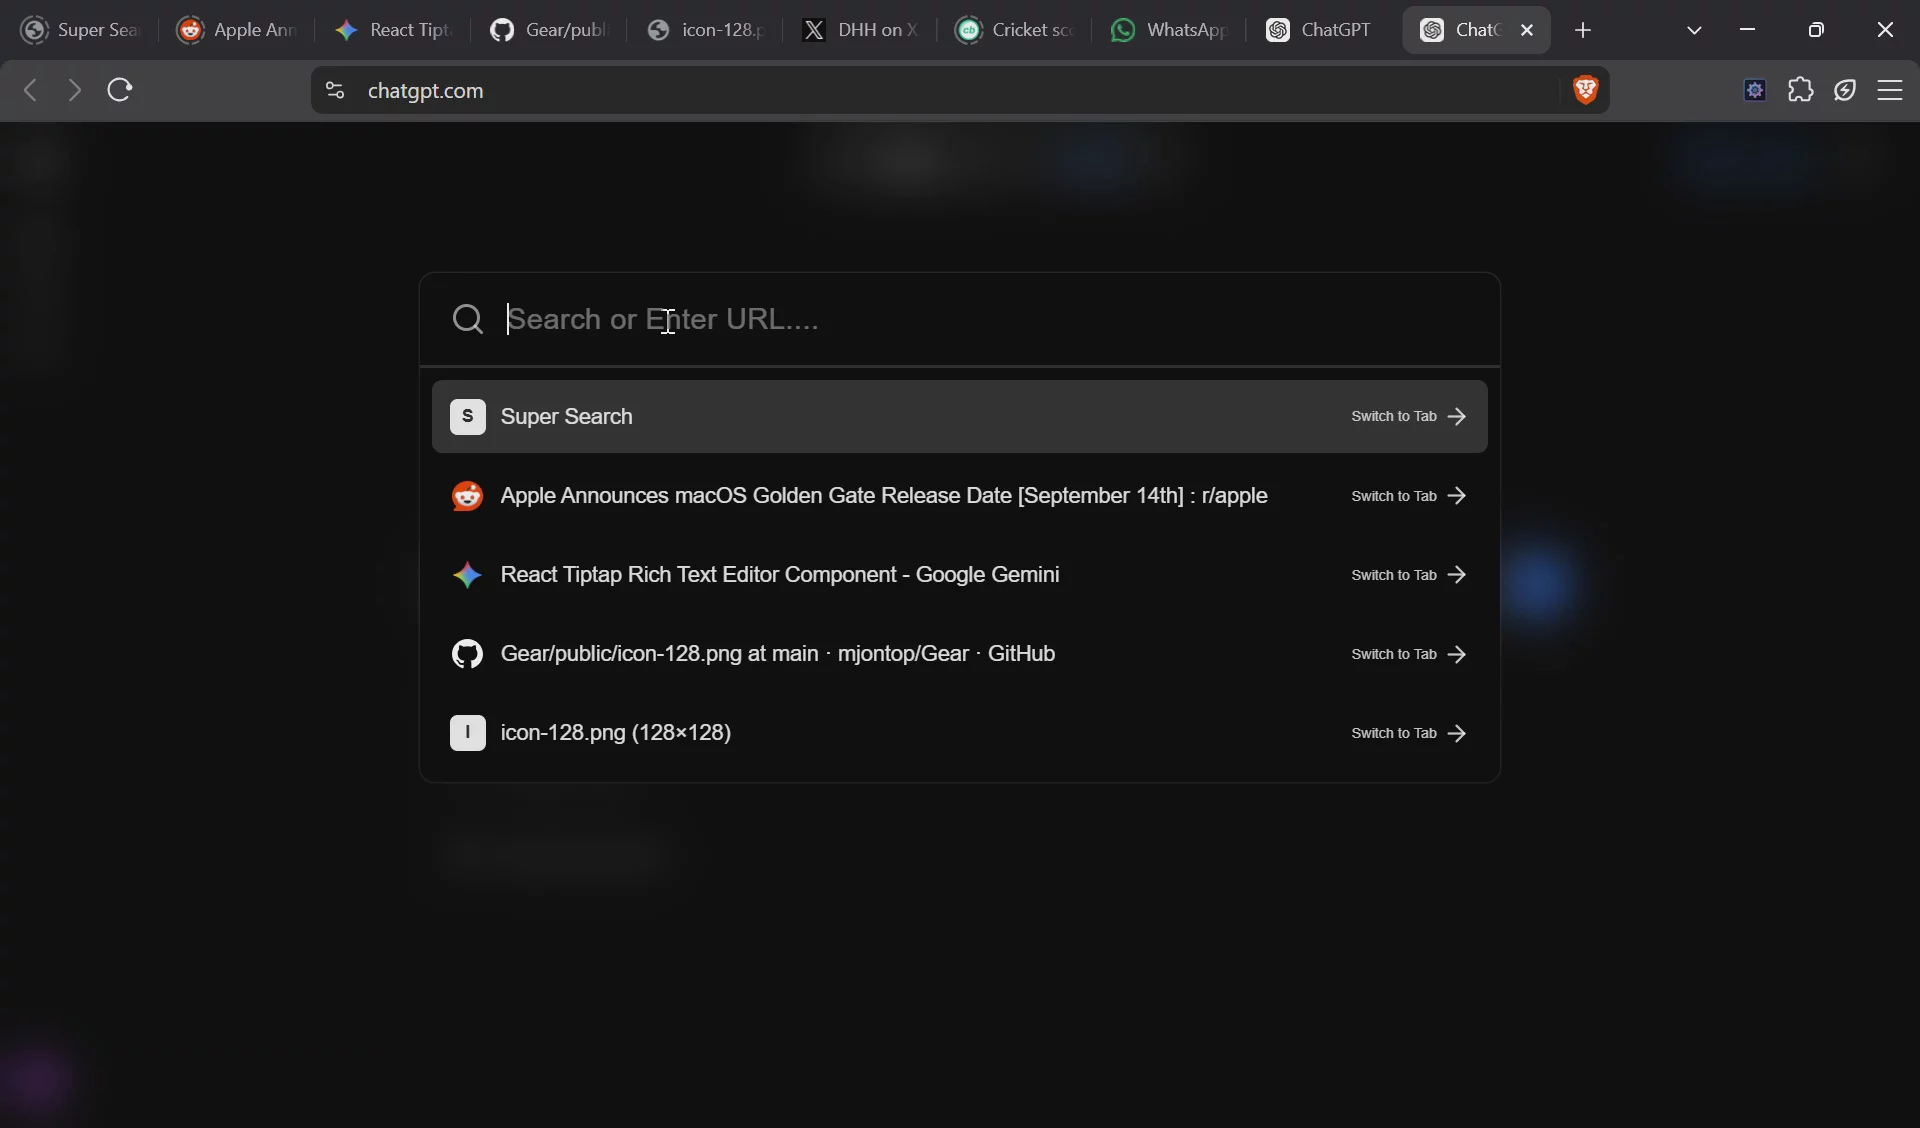The image size is (1920, 1128).
Task: Click the Gemini star icon in results
Action: point(467,575)
